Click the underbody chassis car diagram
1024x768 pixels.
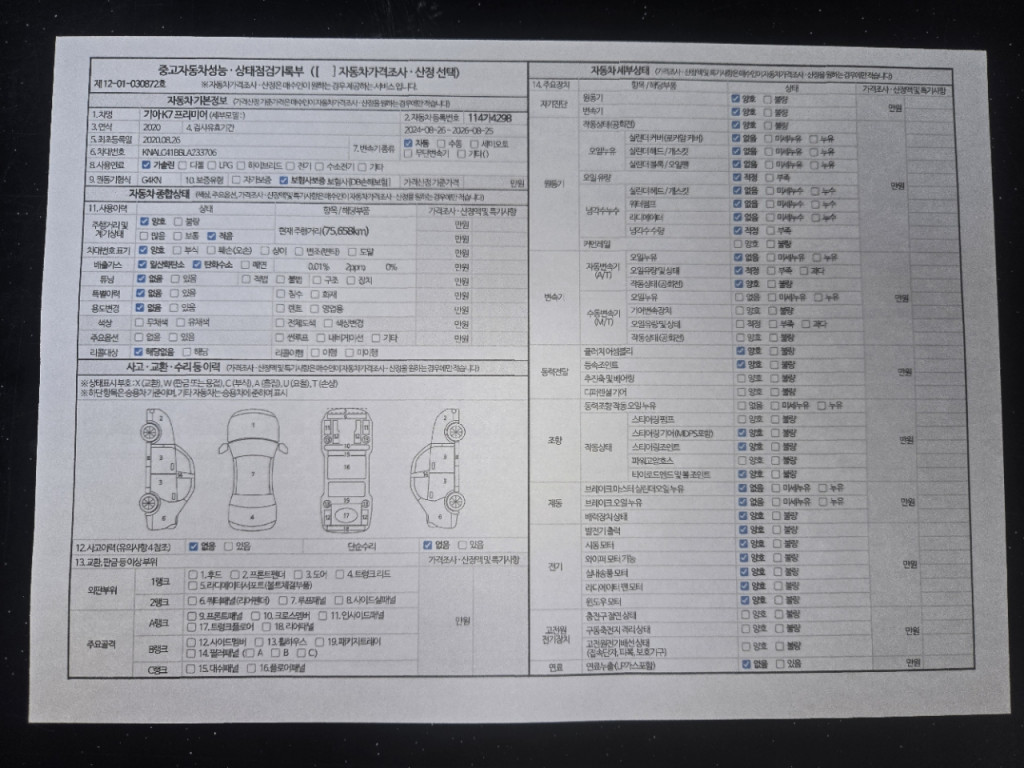click(345, 469)
